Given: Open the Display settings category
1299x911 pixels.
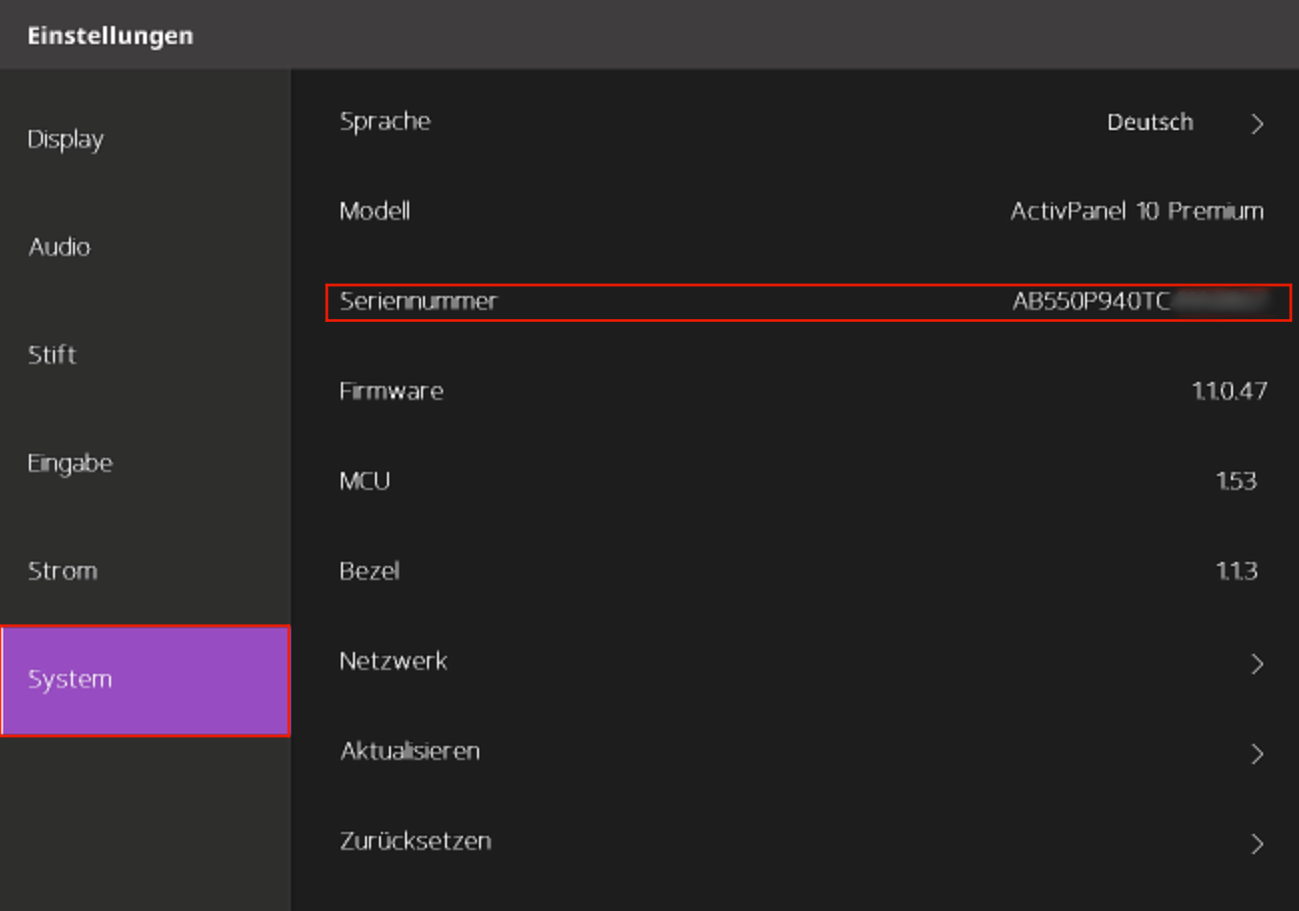Looking at the screenshot, I should tap(145, 139).
